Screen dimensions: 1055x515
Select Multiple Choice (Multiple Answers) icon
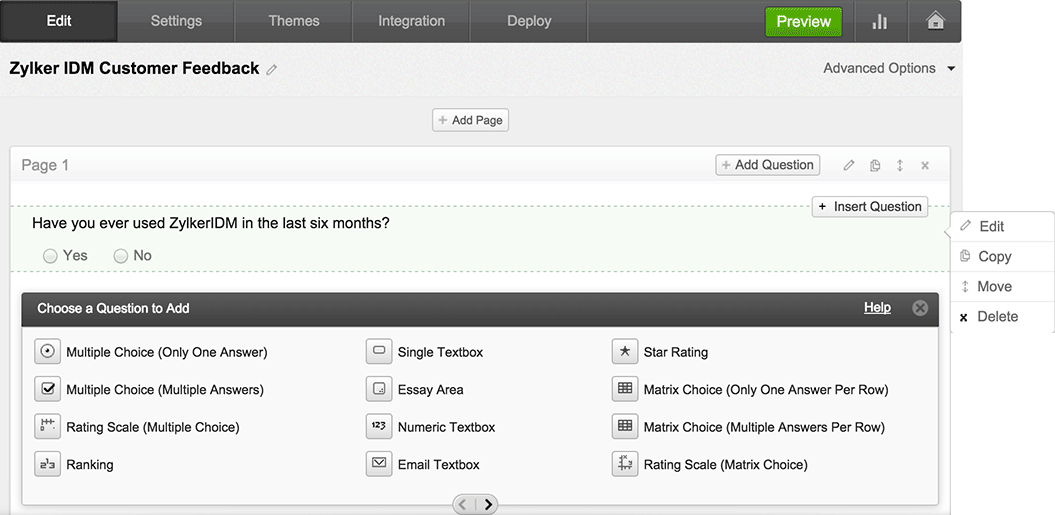(47, 389)
